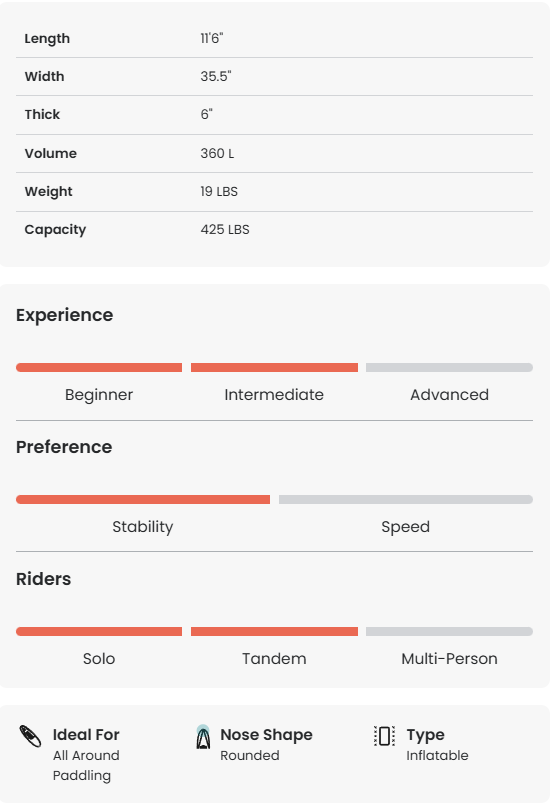Click the gray Speed preference bar
The width and height of the screenshot is (552, 804).
(x=406, y=499)
